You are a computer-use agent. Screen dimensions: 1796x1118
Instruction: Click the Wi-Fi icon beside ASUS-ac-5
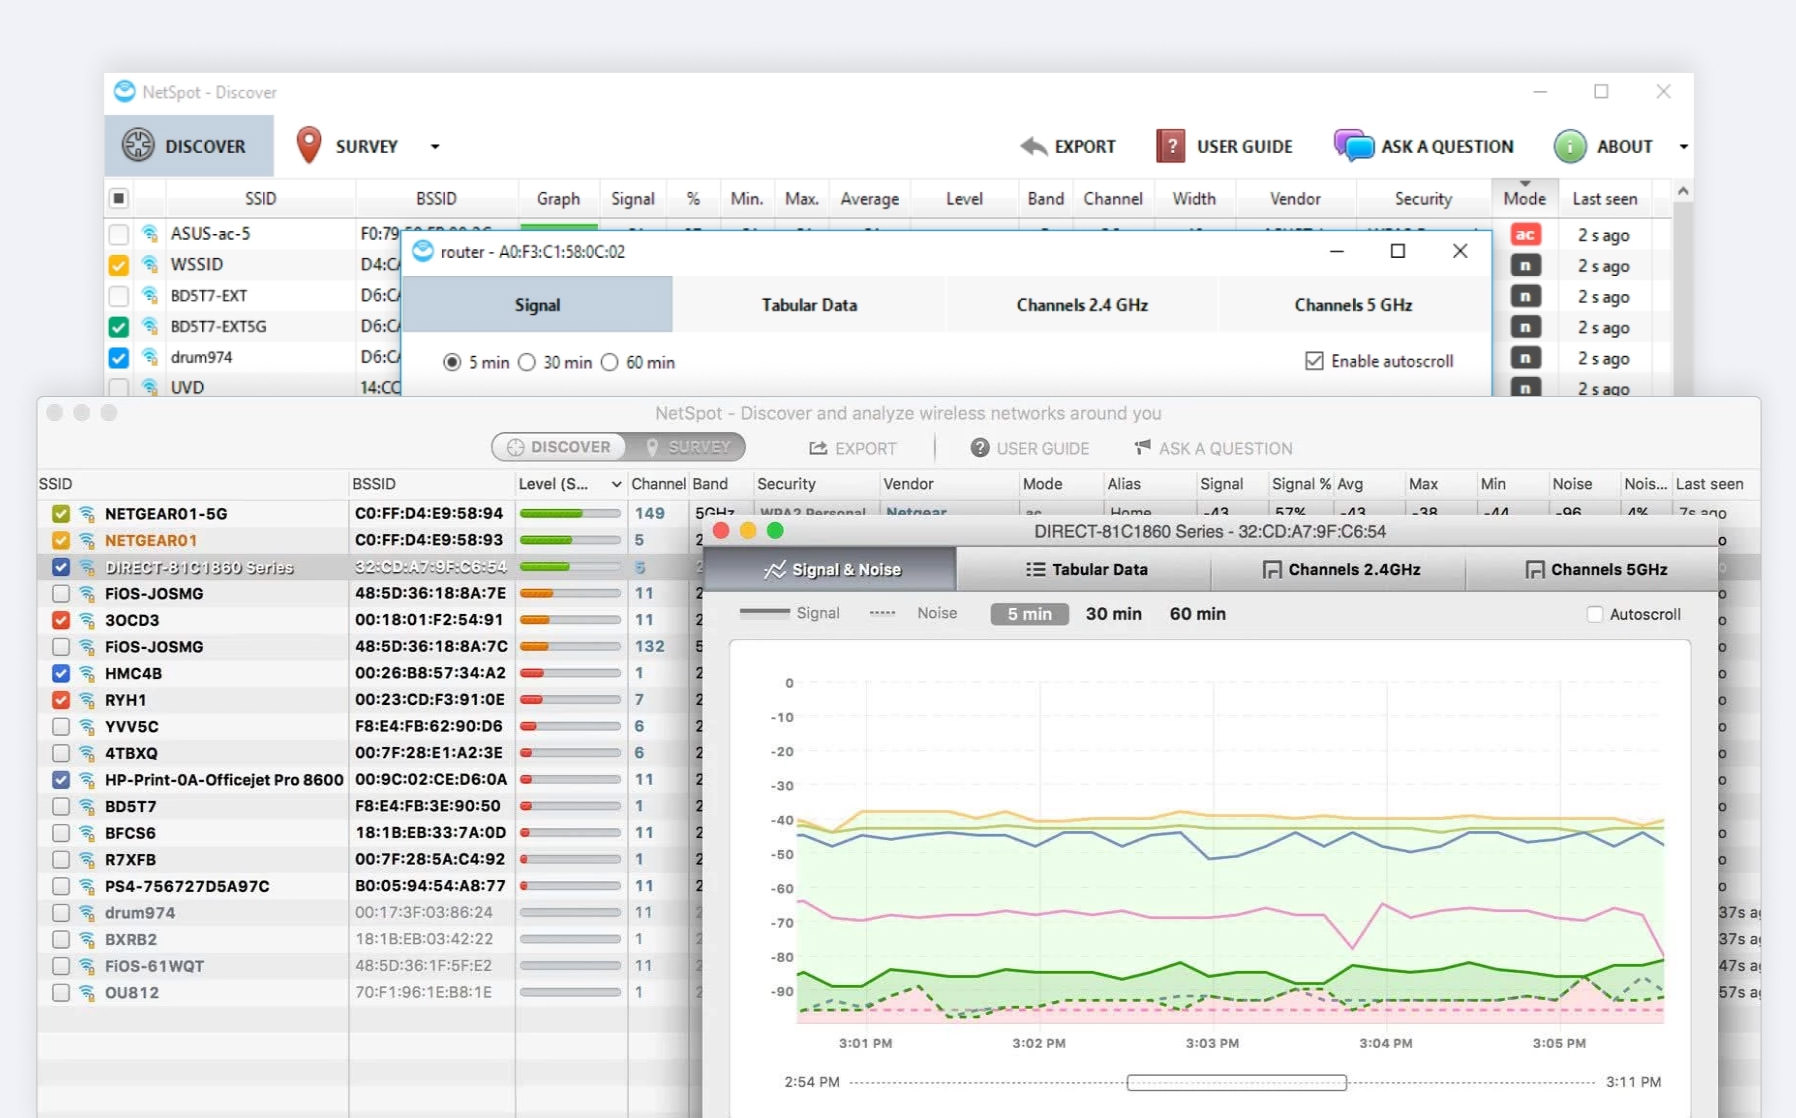[150, 233]
